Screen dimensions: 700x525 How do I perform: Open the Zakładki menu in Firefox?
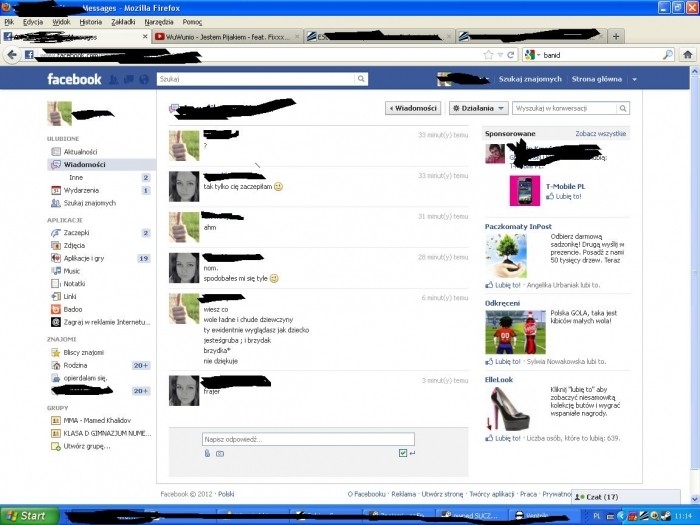click(123, 21)
